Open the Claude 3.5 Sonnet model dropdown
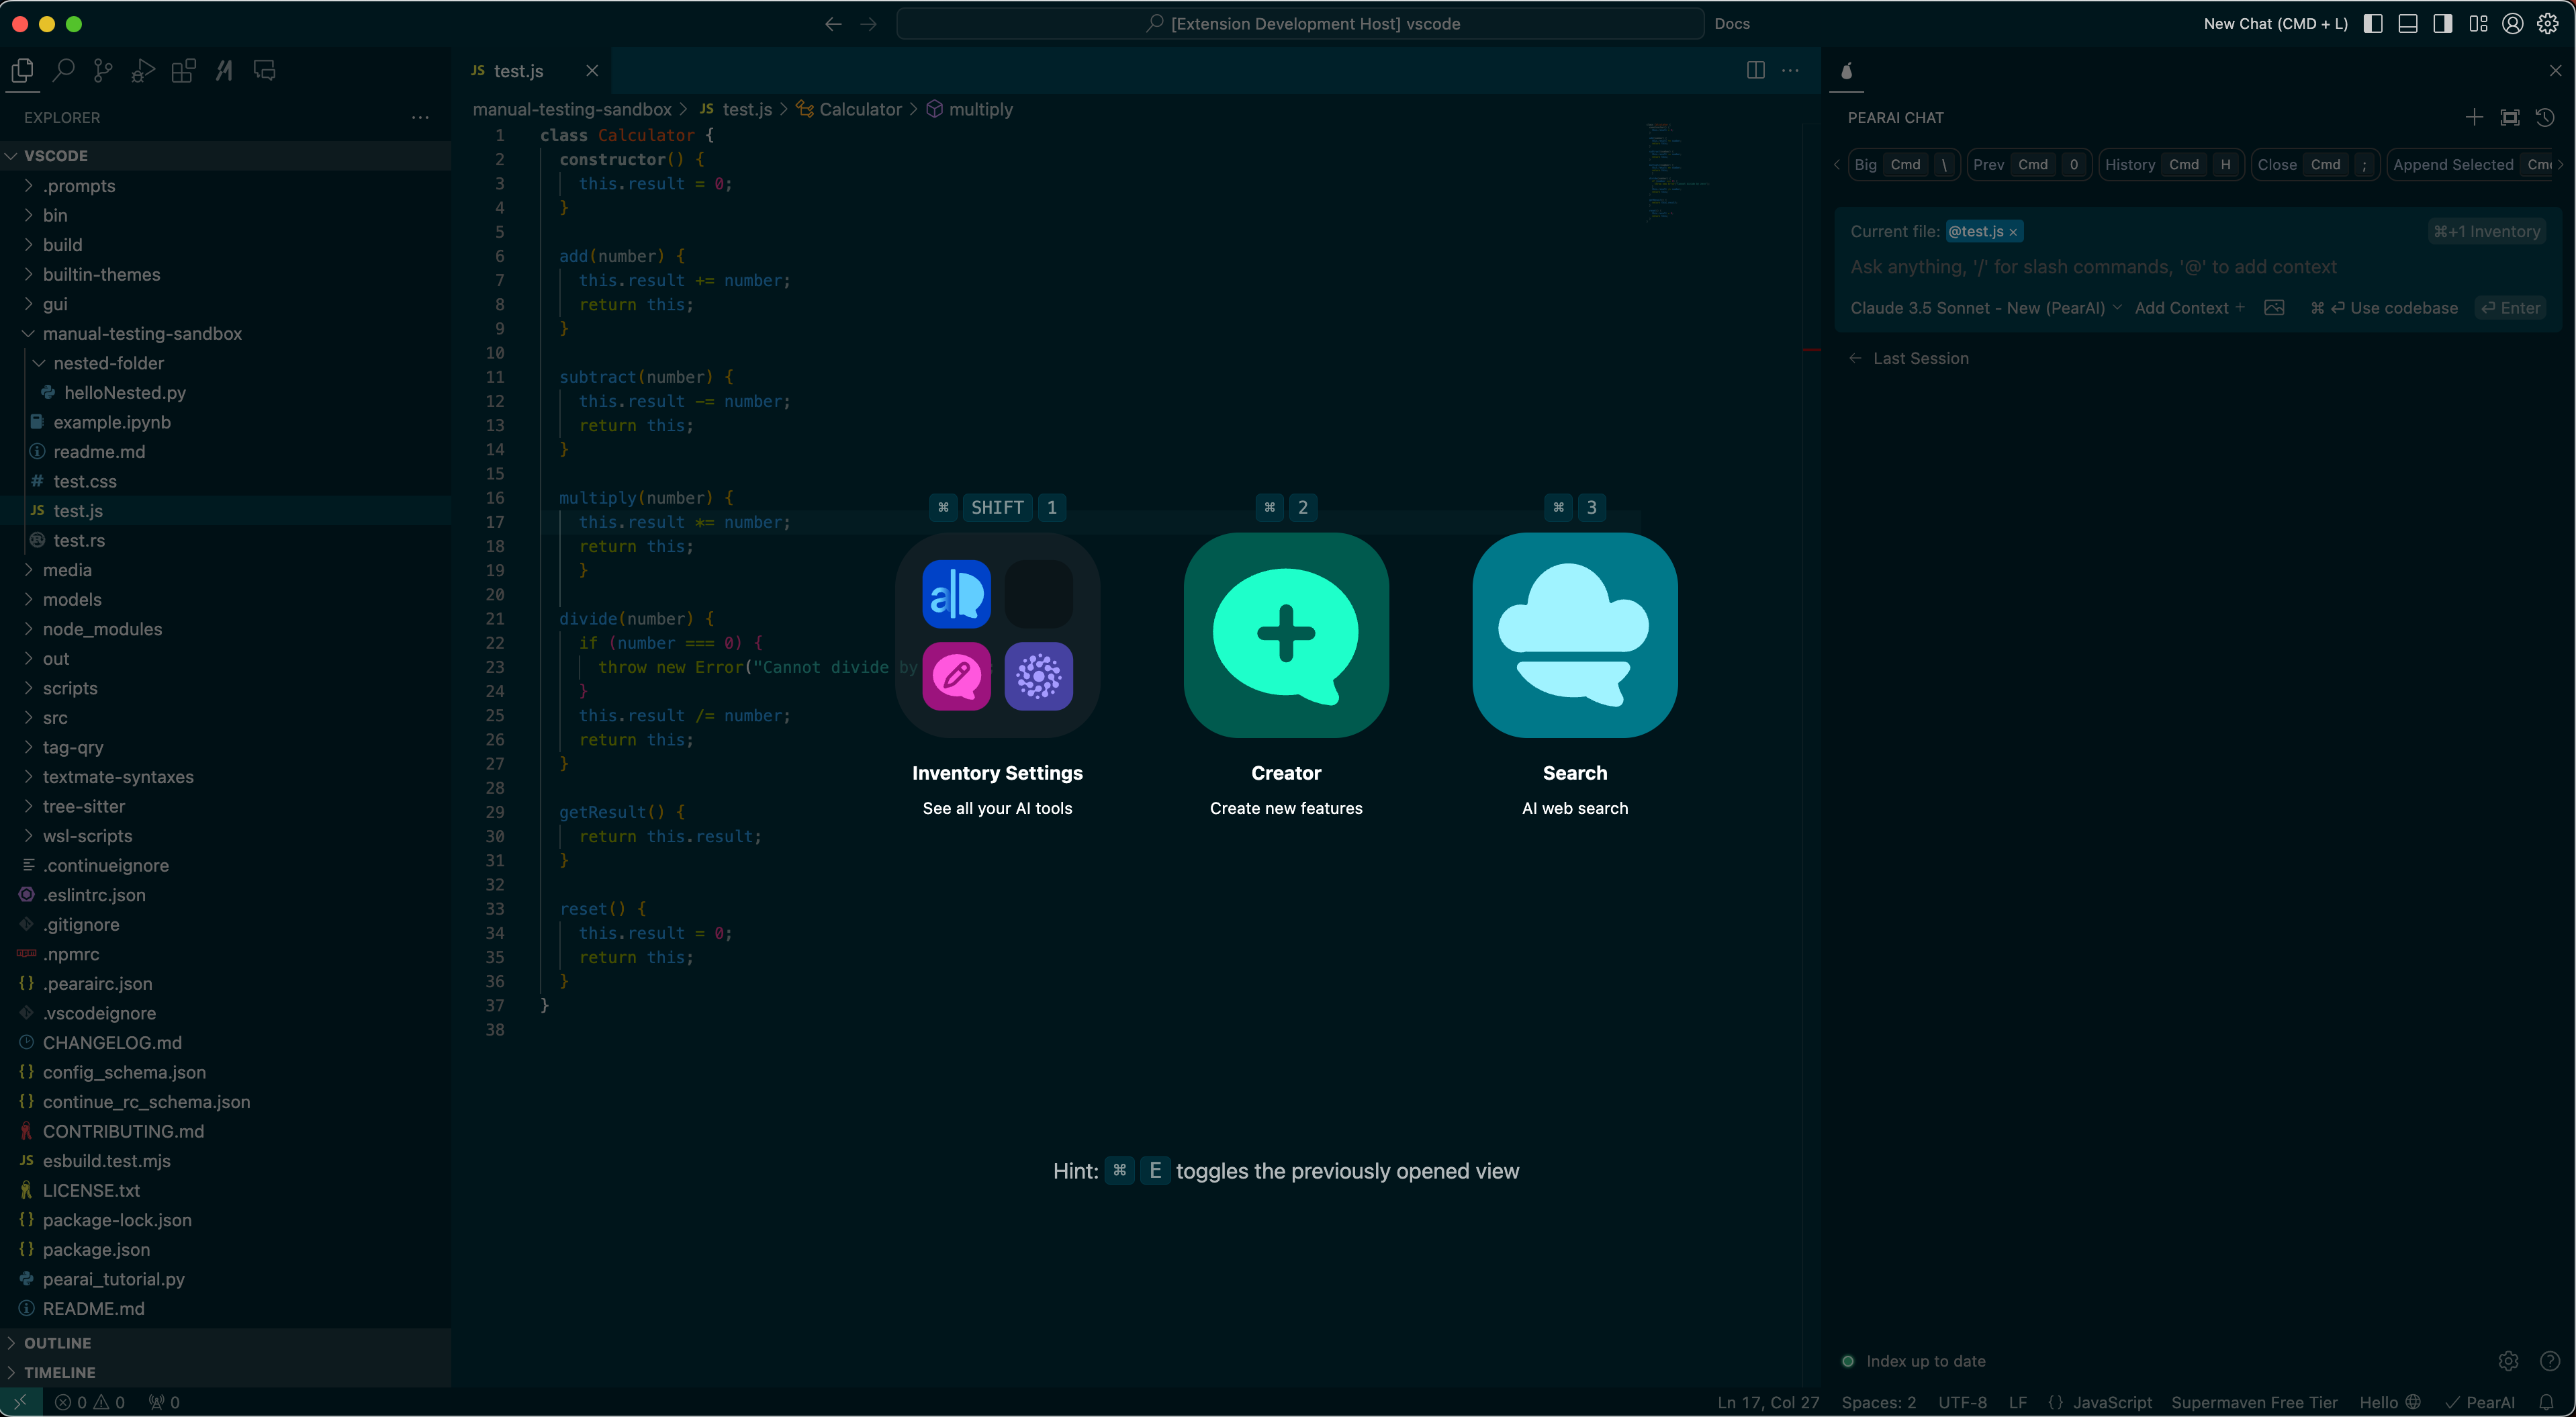 (1985, 308)
